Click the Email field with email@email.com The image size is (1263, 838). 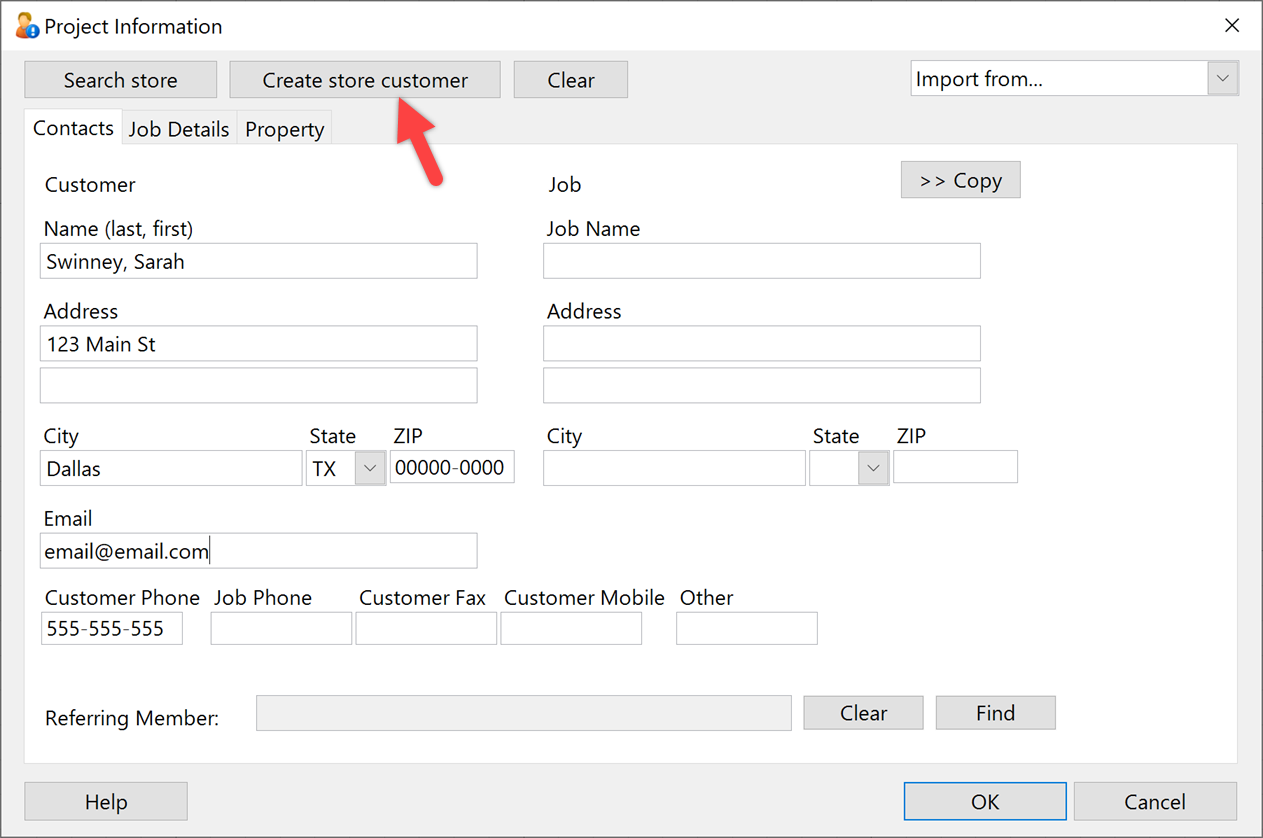click(259, 551)
